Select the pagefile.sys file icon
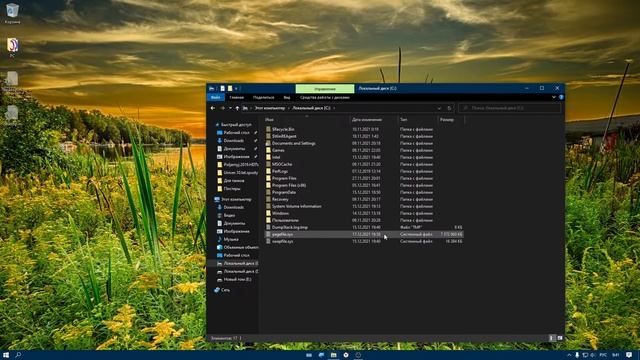Screen dimensions: 640x360 pyautogui.click(x=268, y=234)
